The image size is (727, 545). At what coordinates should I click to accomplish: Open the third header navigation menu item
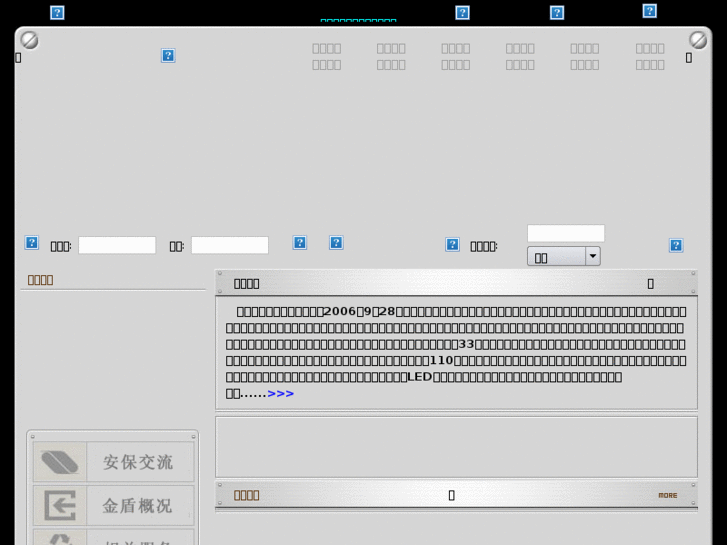click(x=455, y=57)
